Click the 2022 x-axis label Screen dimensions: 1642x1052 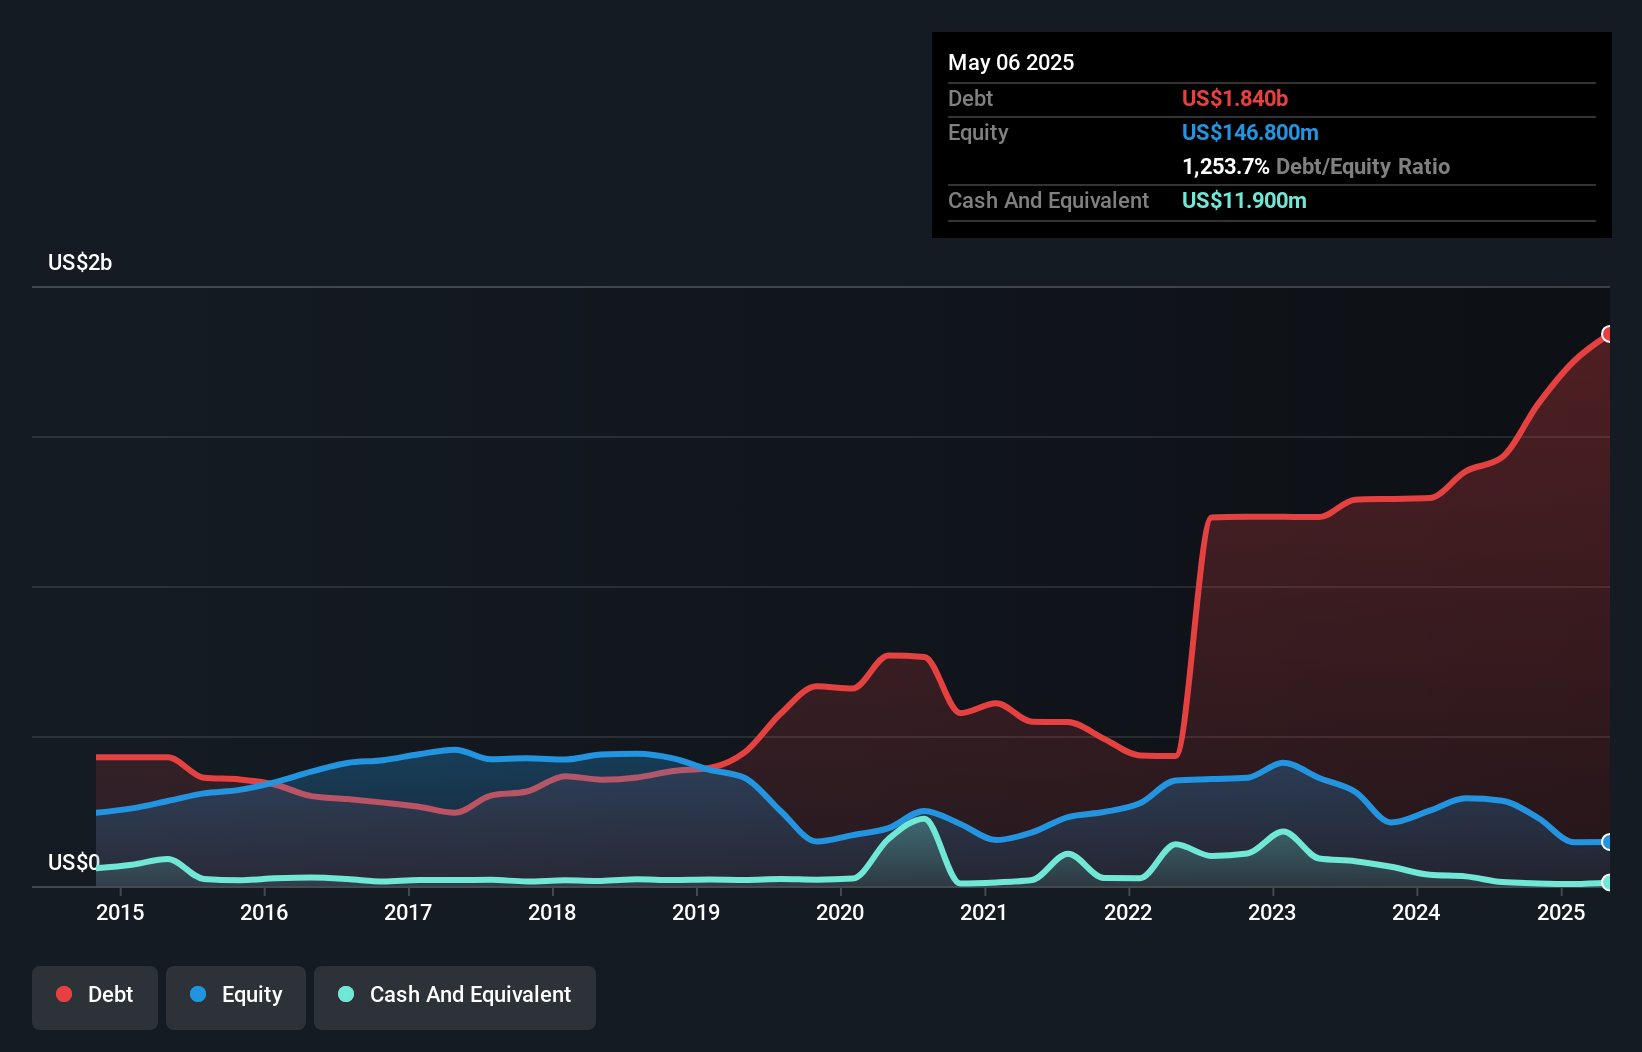pos(1128,912)
